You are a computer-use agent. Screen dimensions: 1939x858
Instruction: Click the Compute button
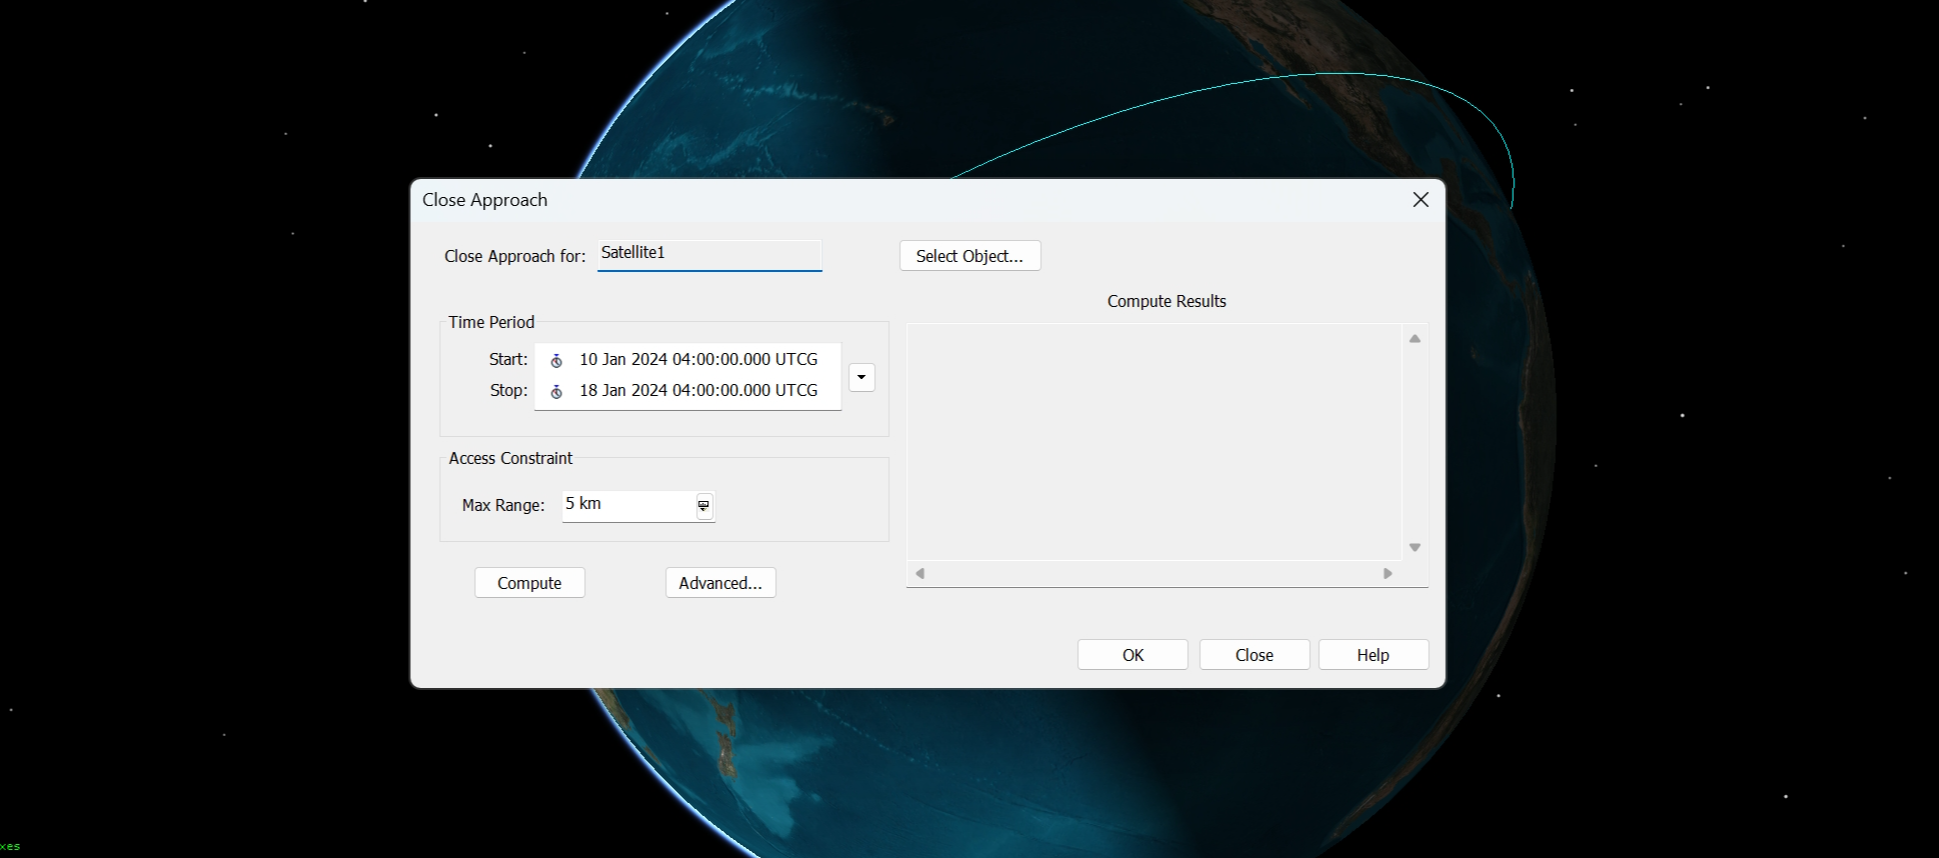tap(530, 583)
